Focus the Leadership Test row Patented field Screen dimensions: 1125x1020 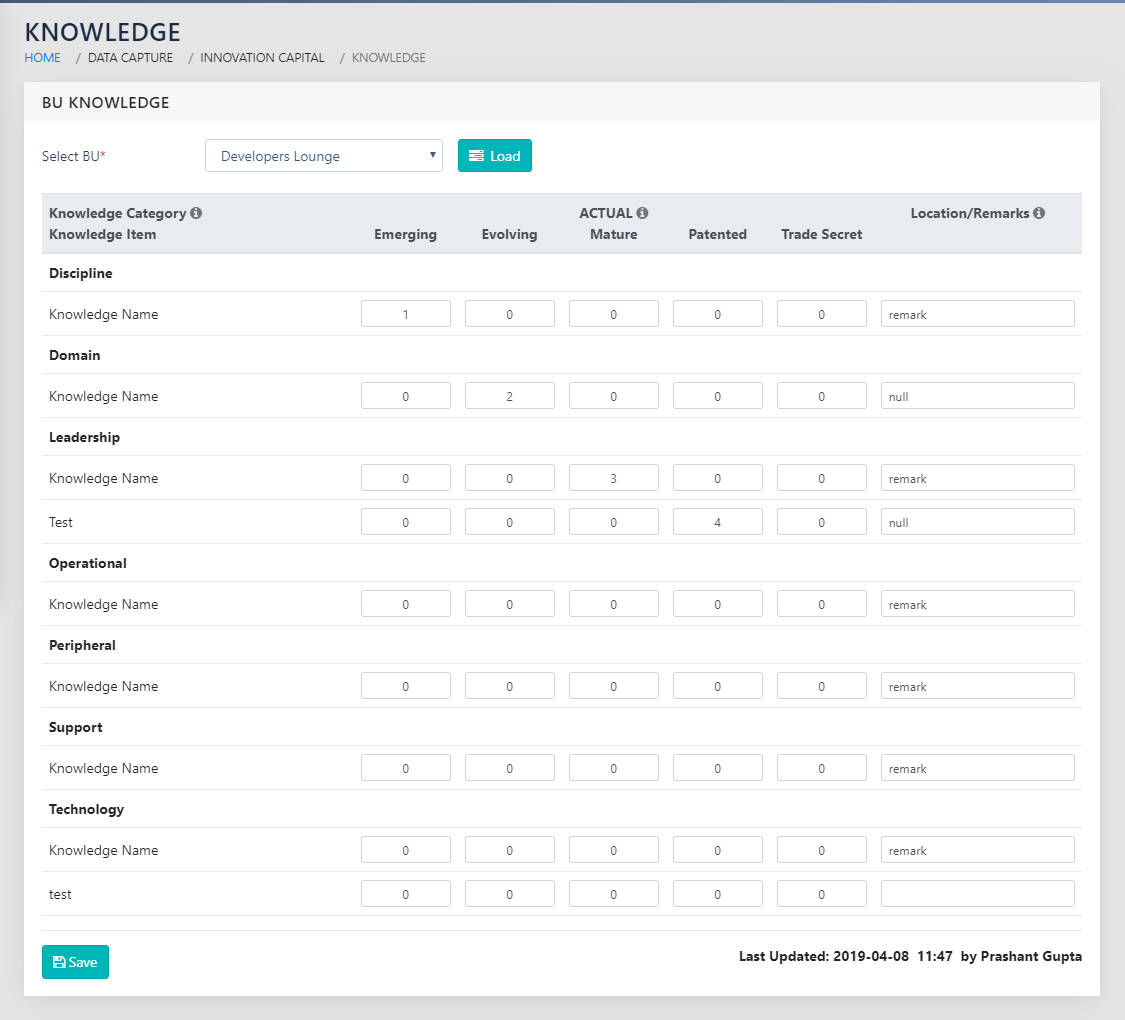click(717, 522)
